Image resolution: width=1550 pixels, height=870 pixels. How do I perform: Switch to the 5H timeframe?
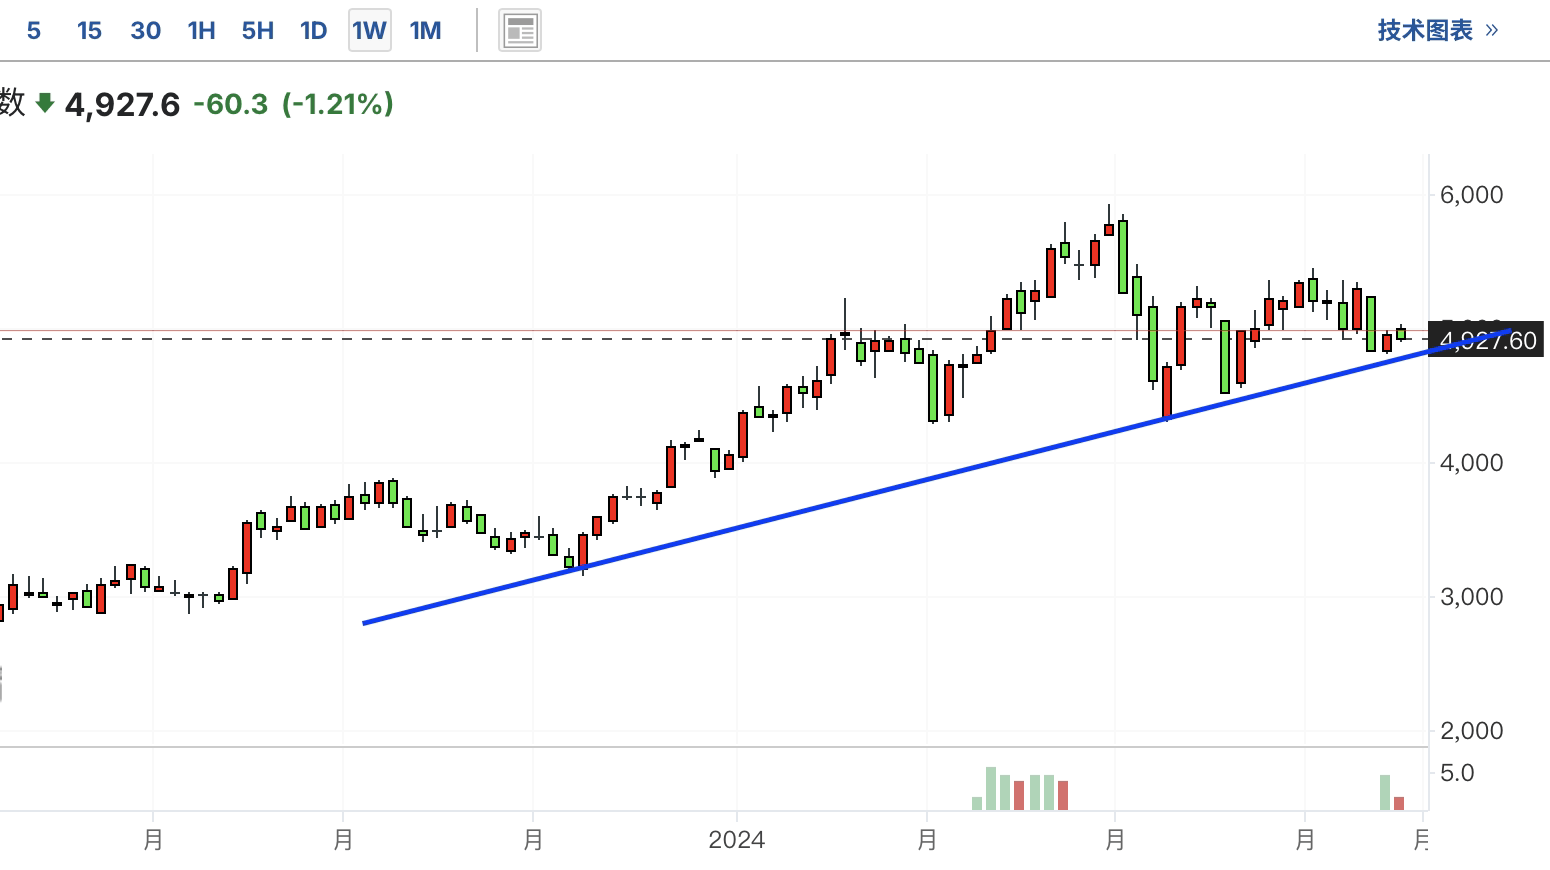tap(257, 30)
